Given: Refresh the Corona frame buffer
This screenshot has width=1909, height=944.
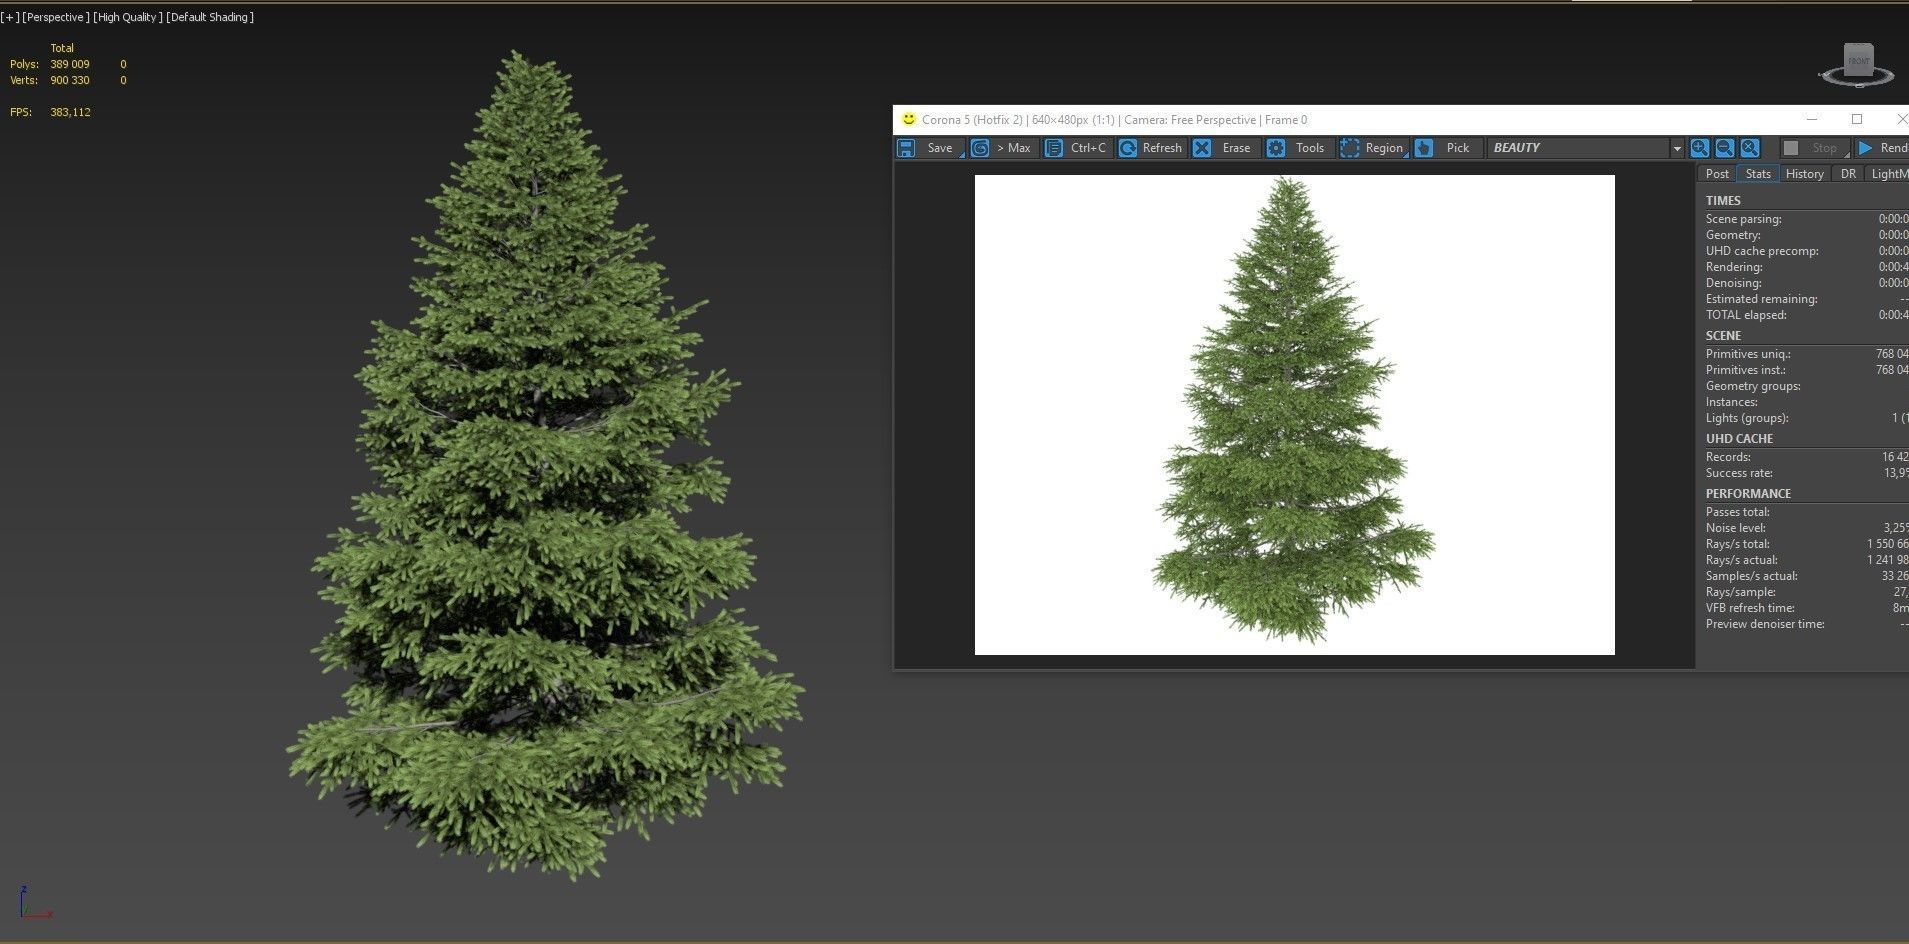Looking at the screenshot, I should (x=1151, y=148).
